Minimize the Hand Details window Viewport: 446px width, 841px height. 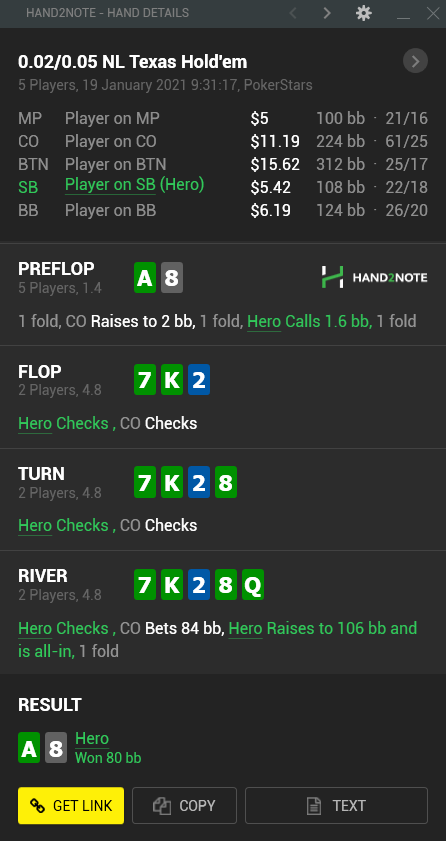[403, 13]
